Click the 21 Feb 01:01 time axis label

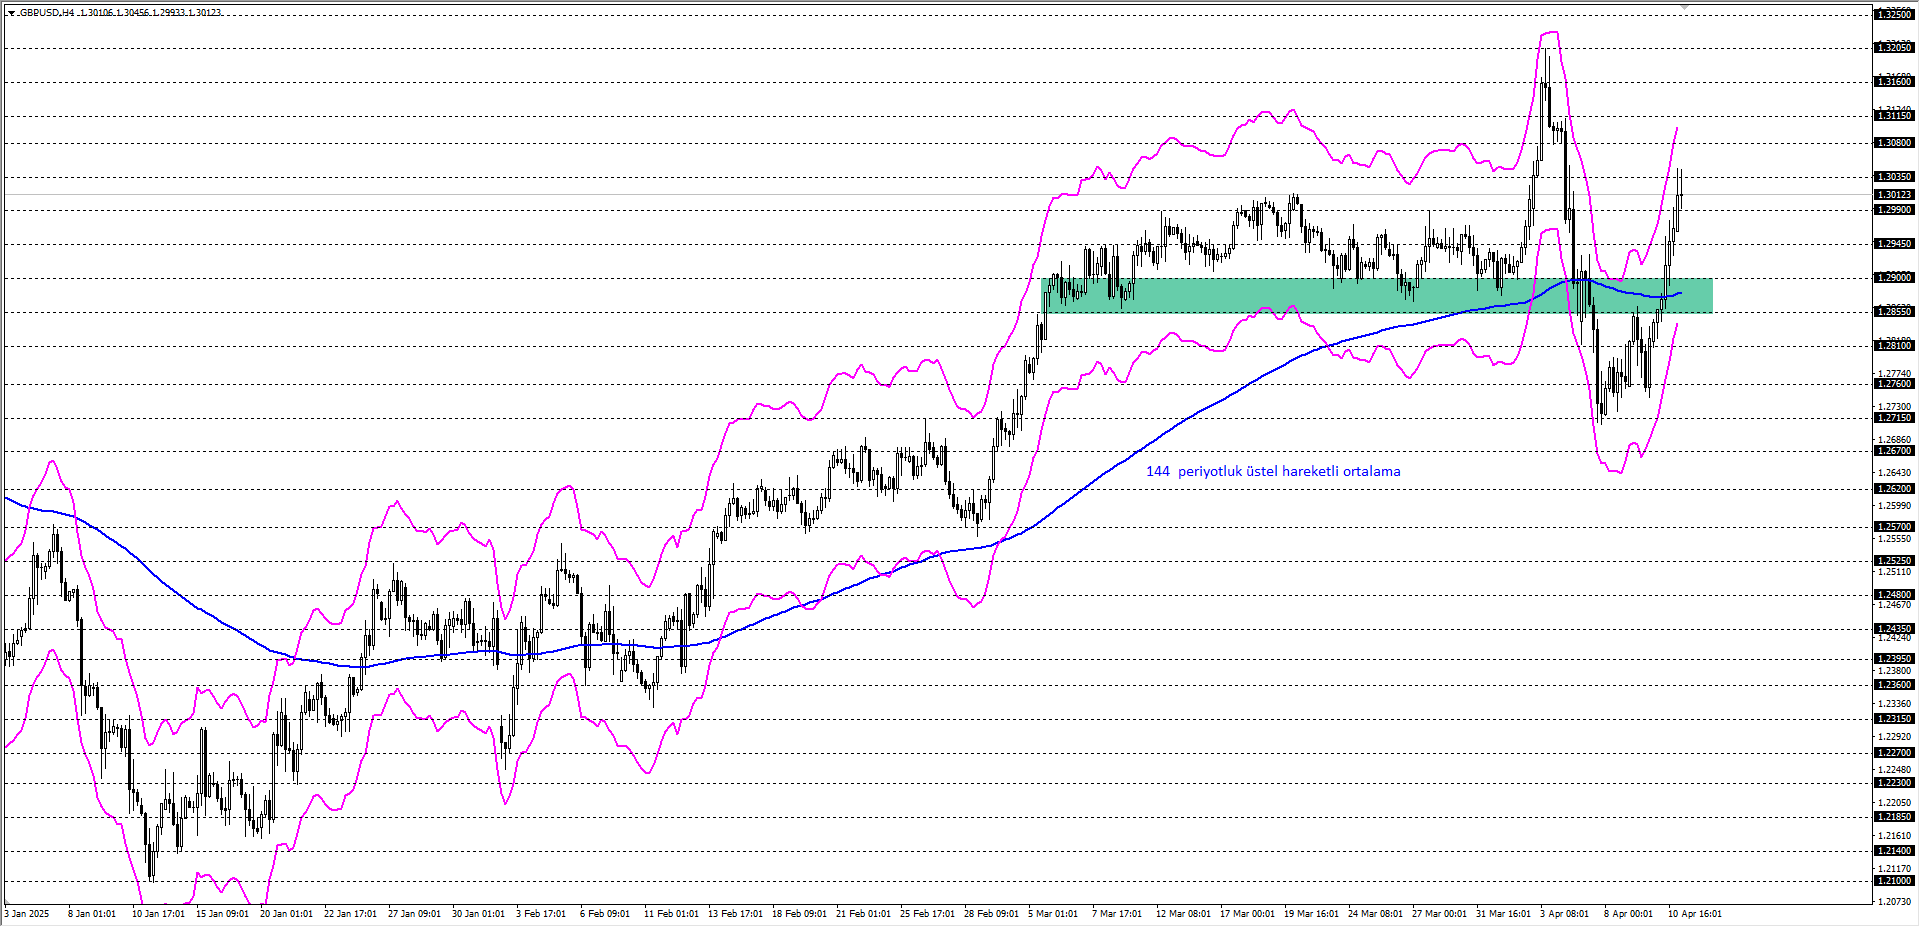pyautogui.click(x=863, y=914)
